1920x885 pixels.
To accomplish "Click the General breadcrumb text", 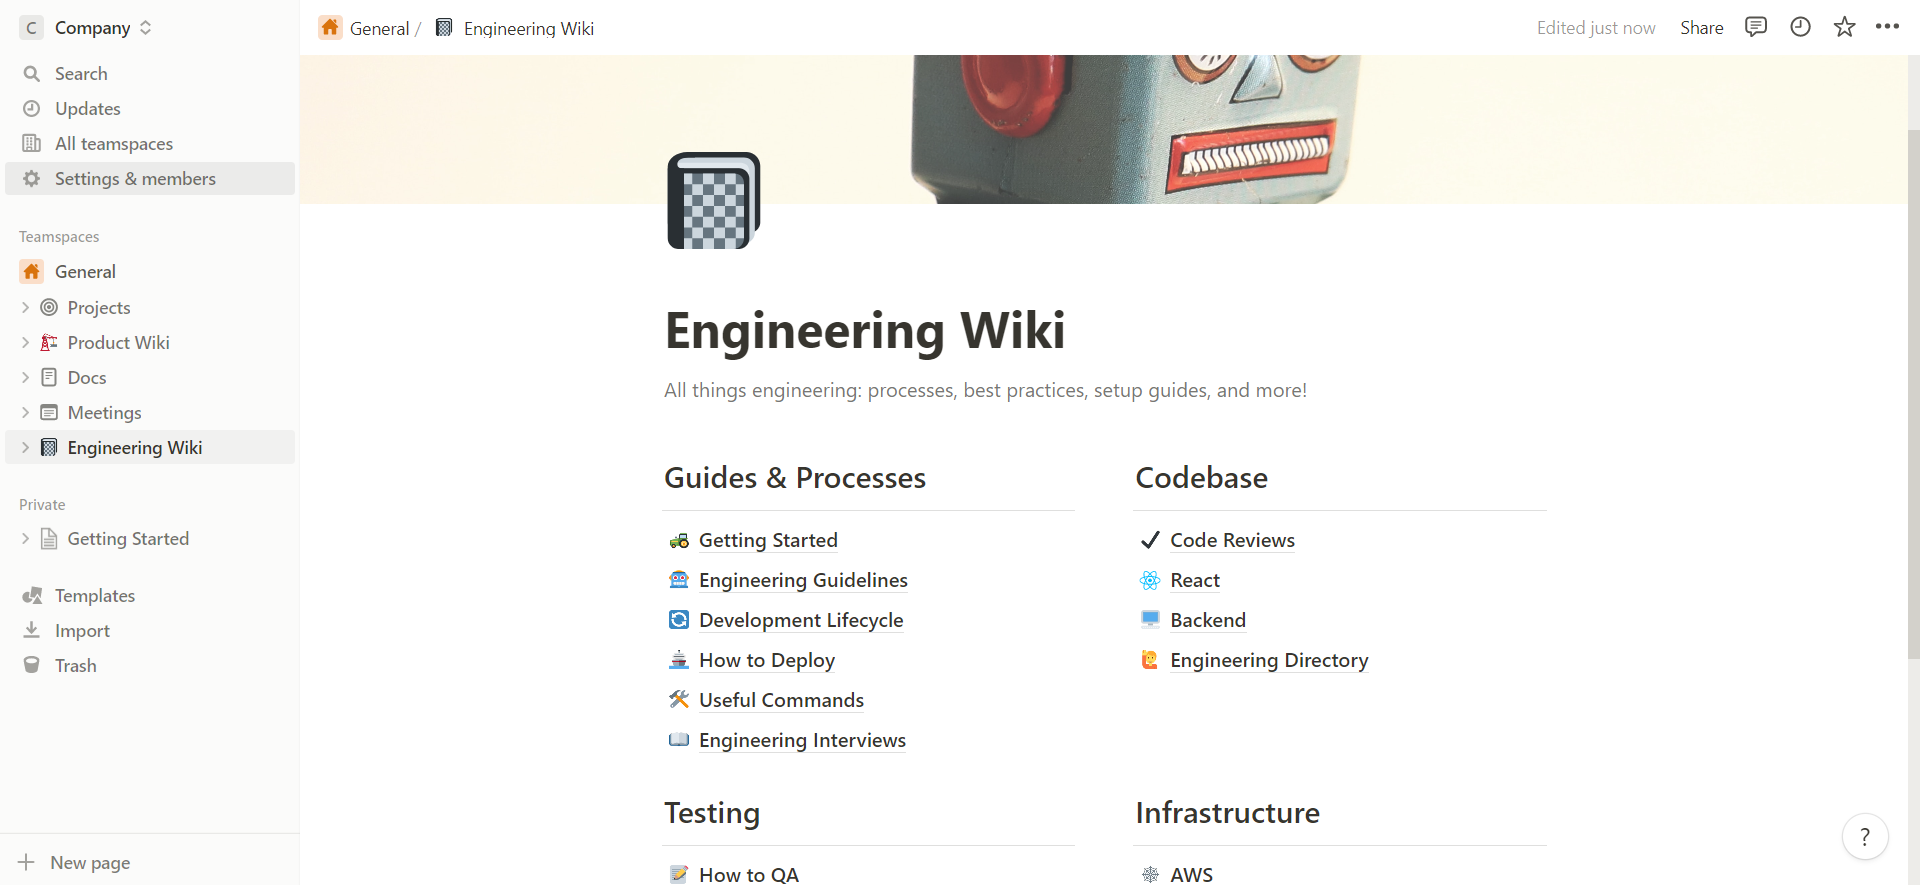I will [x=379, y=28].
